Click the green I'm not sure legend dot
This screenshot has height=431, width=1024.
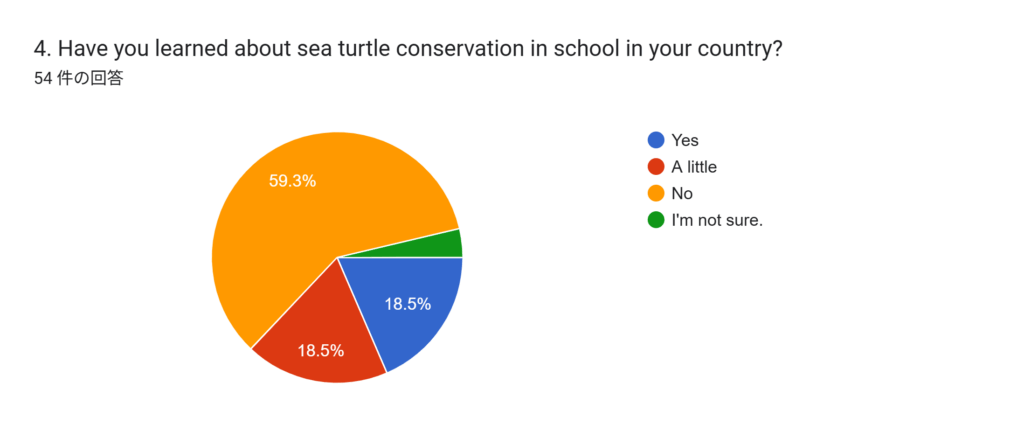click(656, 220)
